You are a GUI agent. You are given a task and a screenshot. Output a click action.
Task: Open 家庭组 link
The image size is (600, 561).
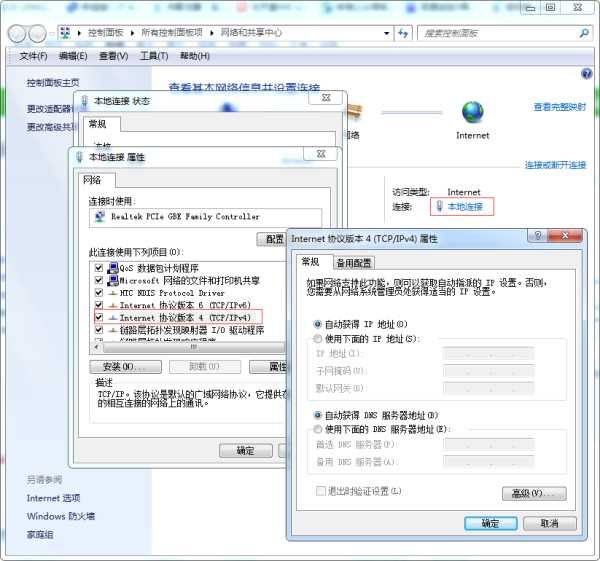pos(40,535)
